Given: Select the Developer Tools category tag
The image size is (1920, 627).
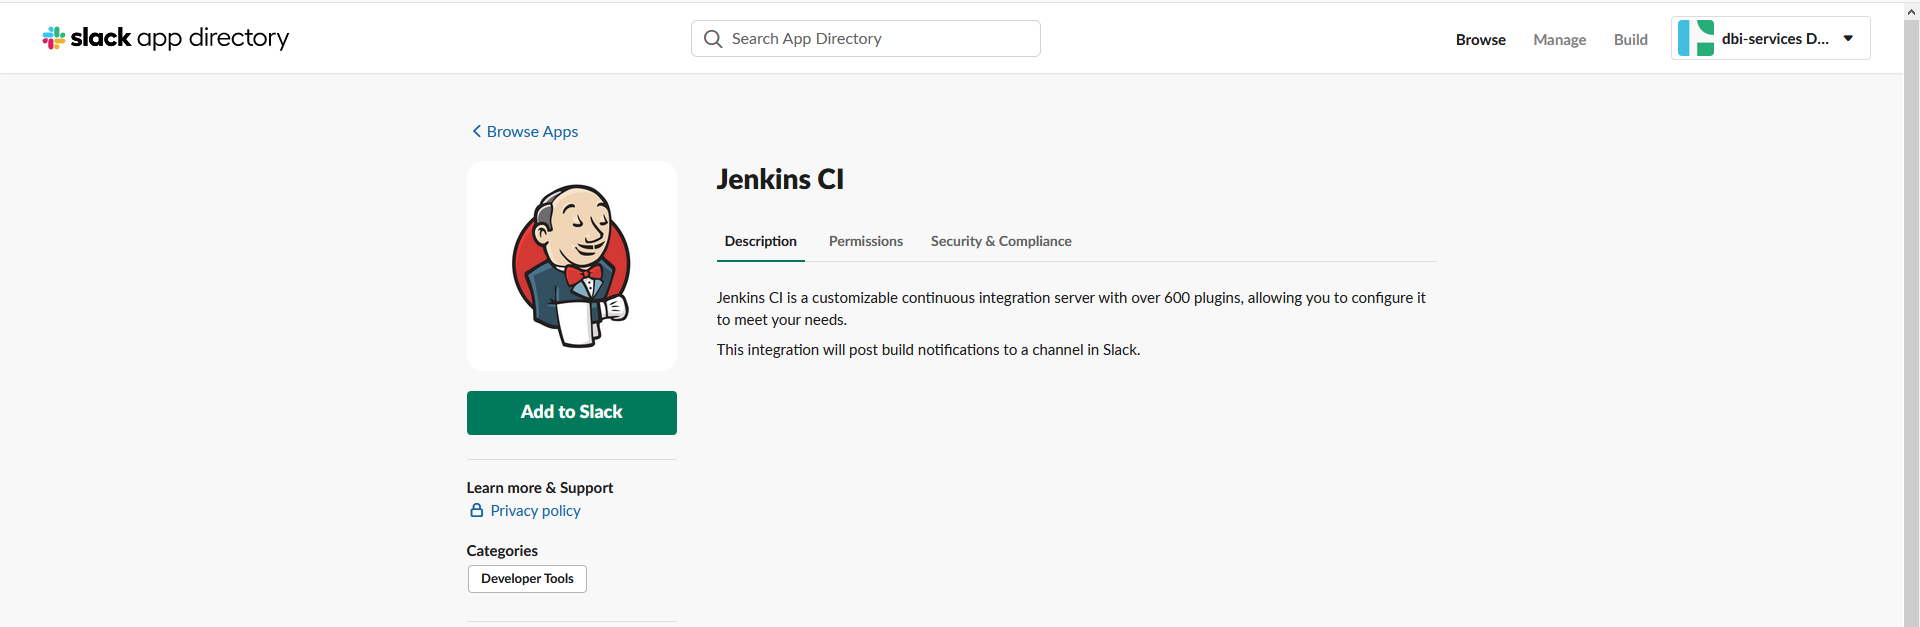Looking at the screenshot, I should (527, 579).
